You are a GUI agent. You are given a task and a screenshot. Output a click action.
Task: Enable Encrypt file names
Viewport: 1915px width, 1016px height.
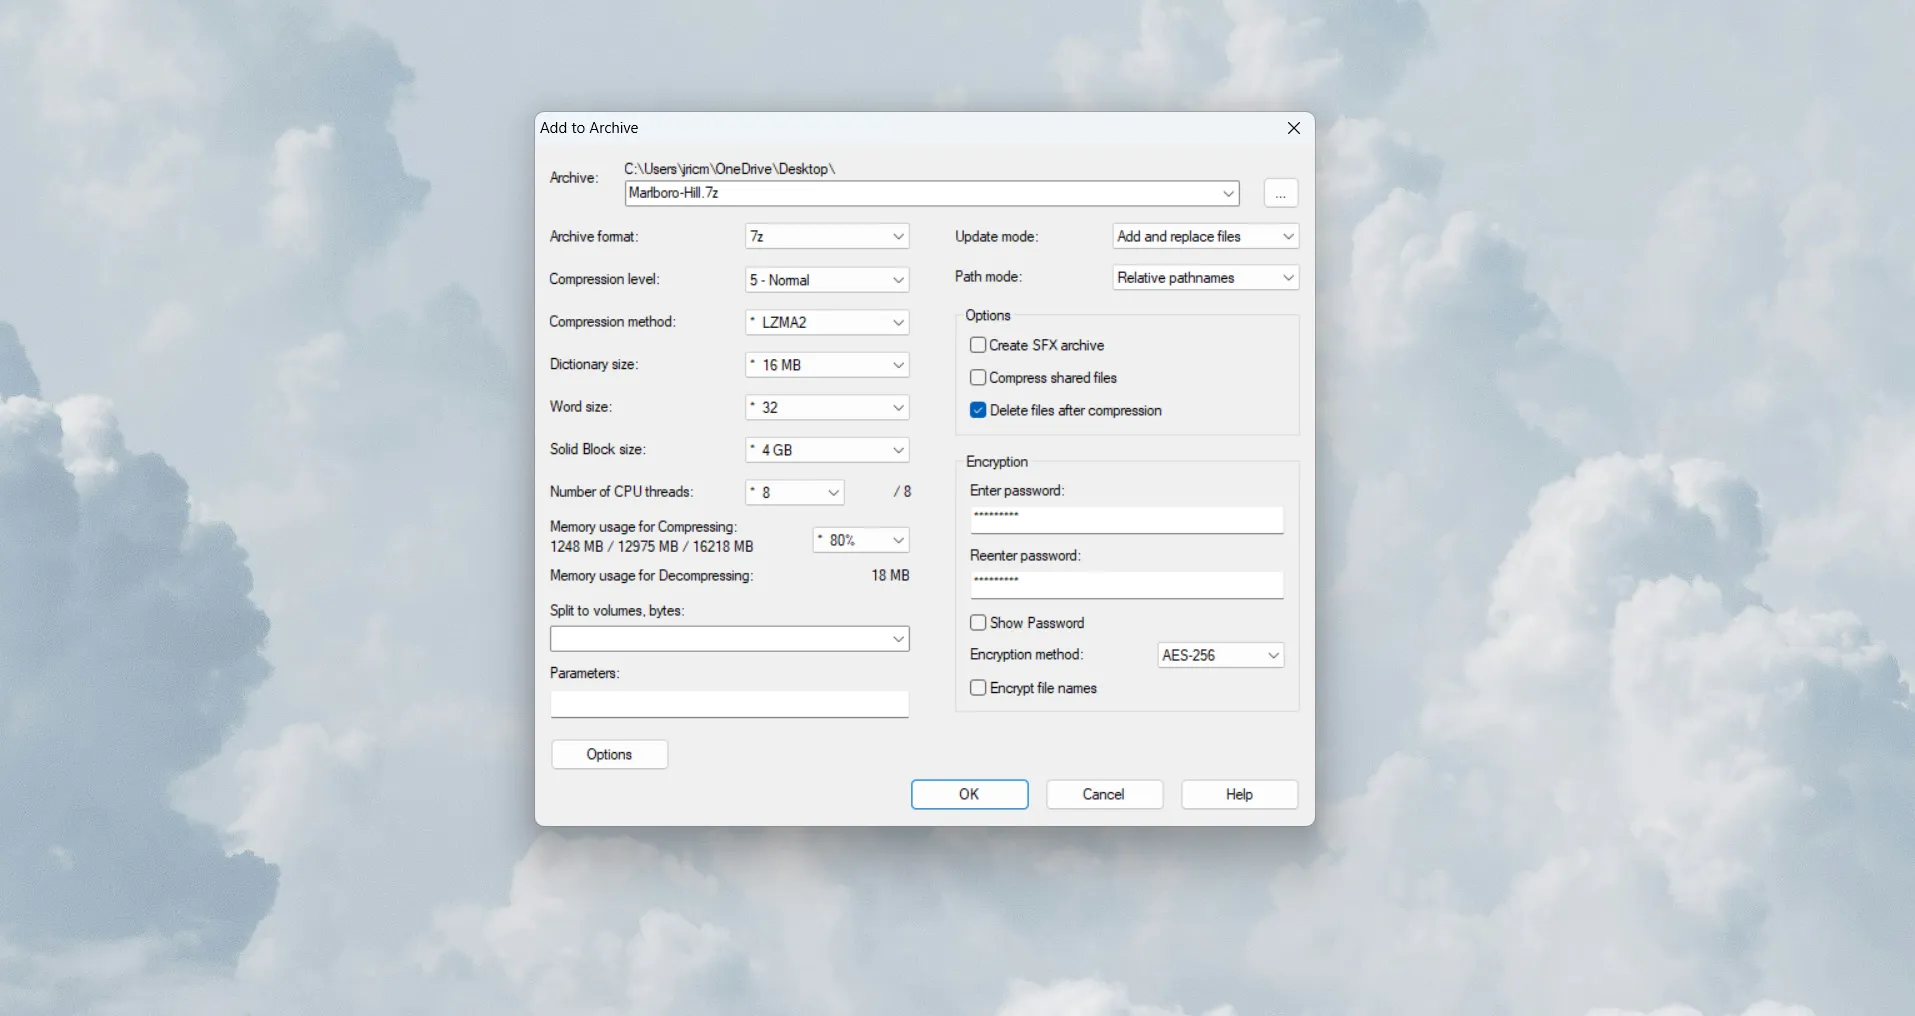tap(977, 687)
